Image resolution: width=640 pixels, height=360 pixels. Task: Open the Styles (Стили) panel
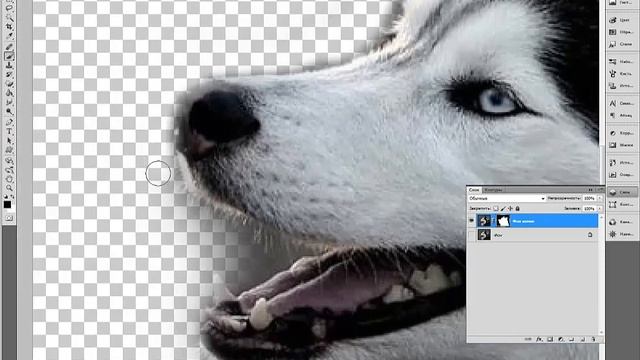point(622,44)
